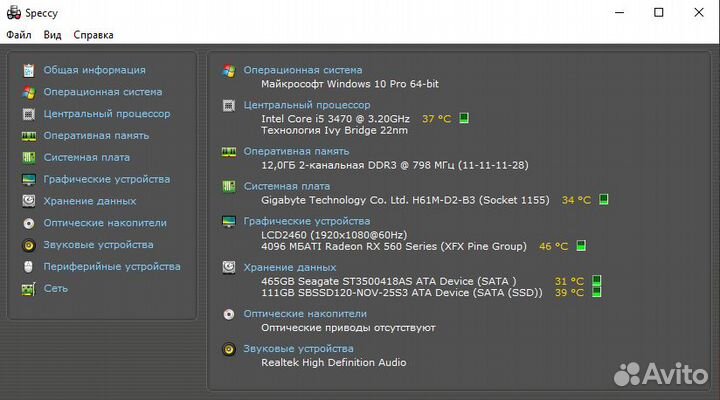
Task: Click the Оптические накопители sidebar disc icon
Action: pos(28,223)
